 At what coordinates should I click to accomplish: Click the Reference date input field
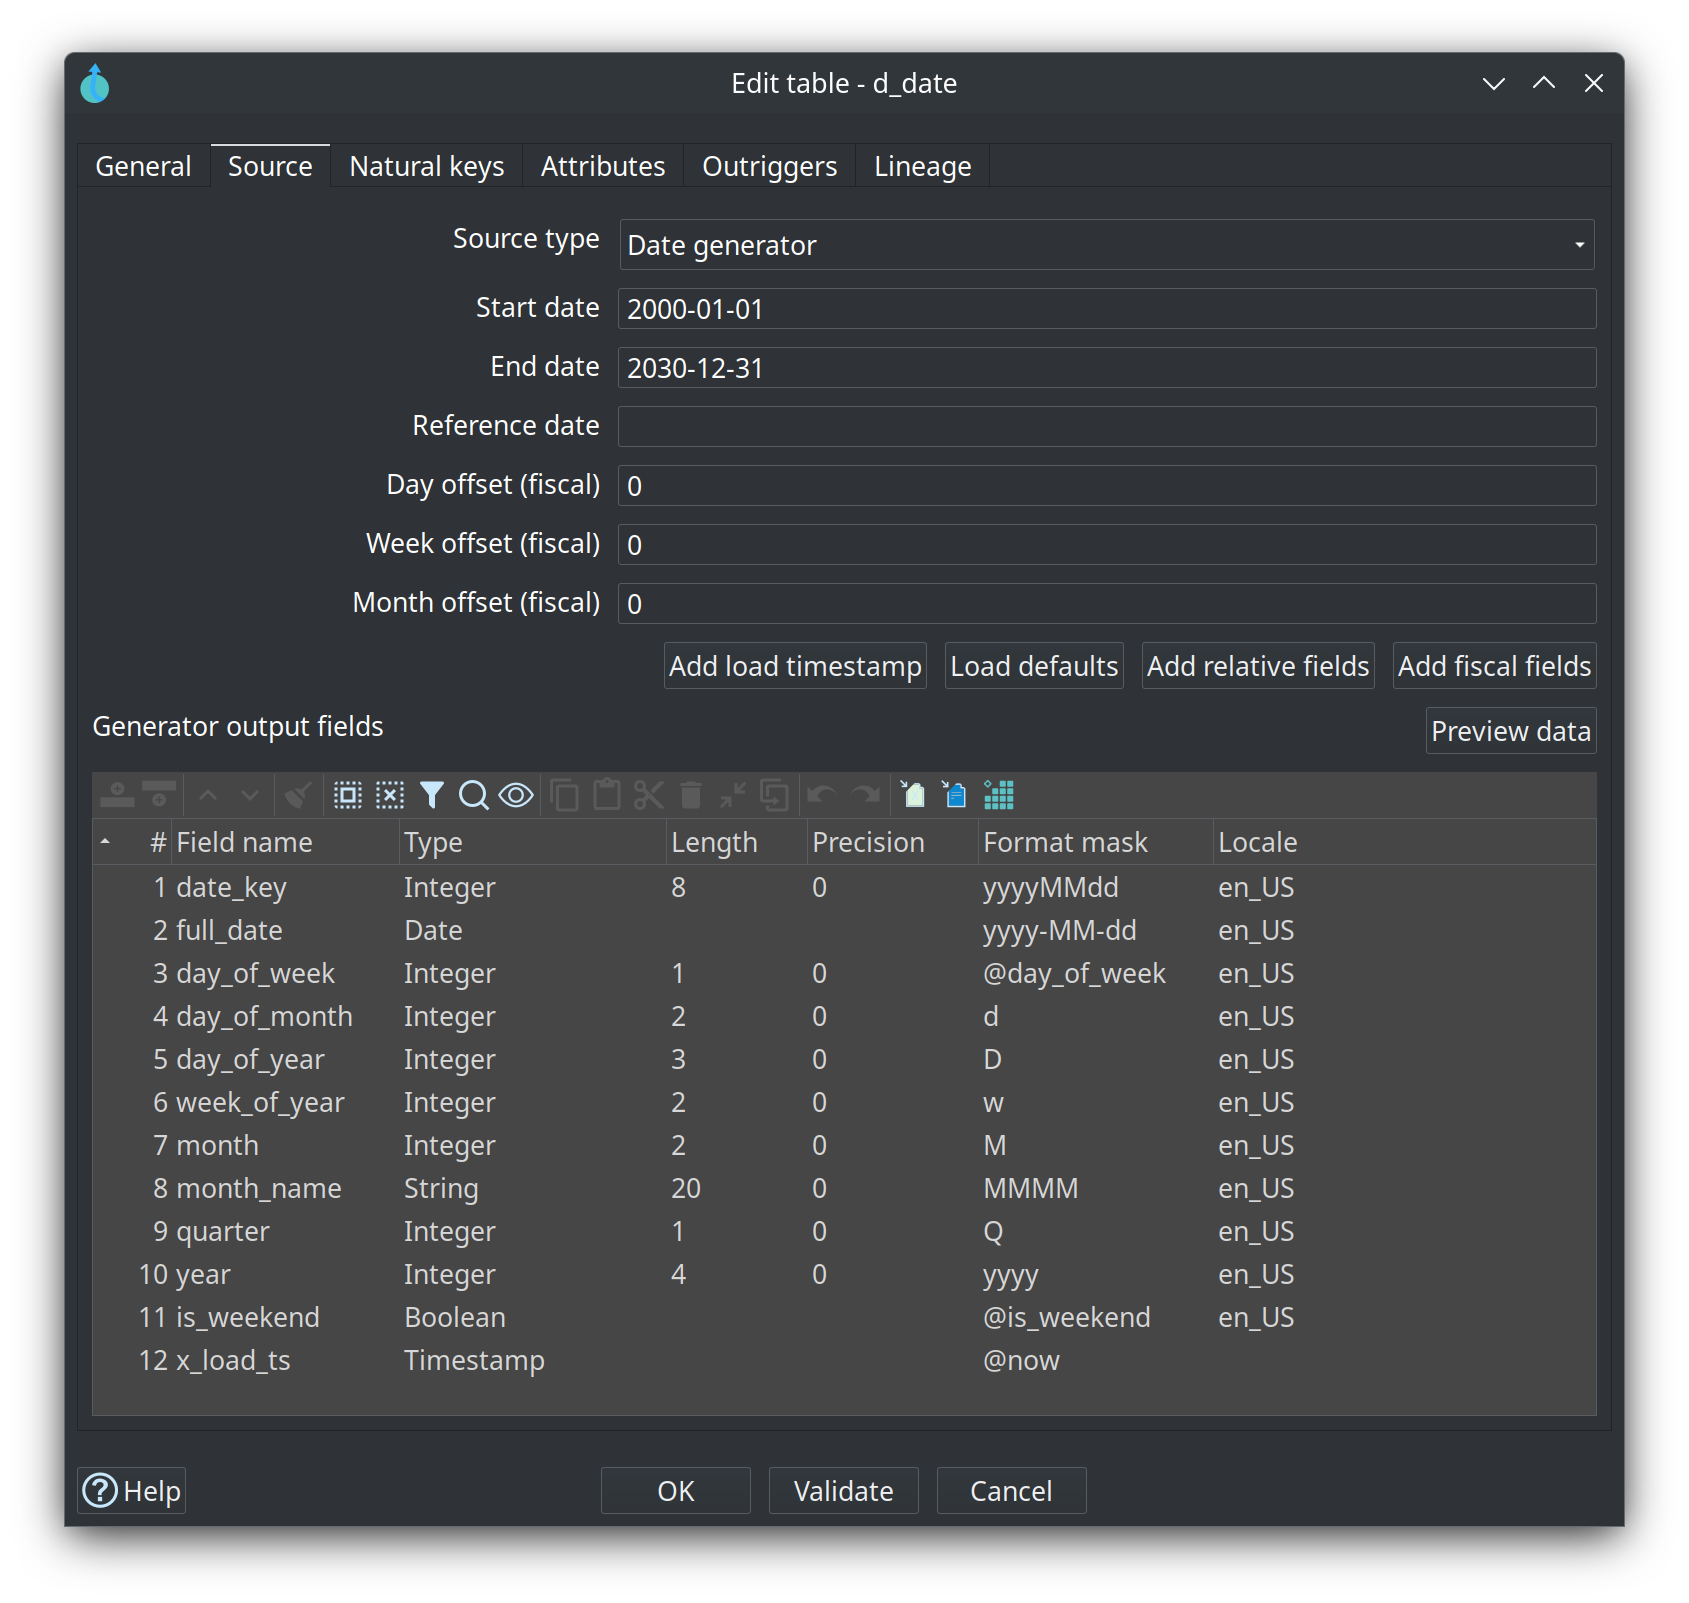click(1107, 427)
